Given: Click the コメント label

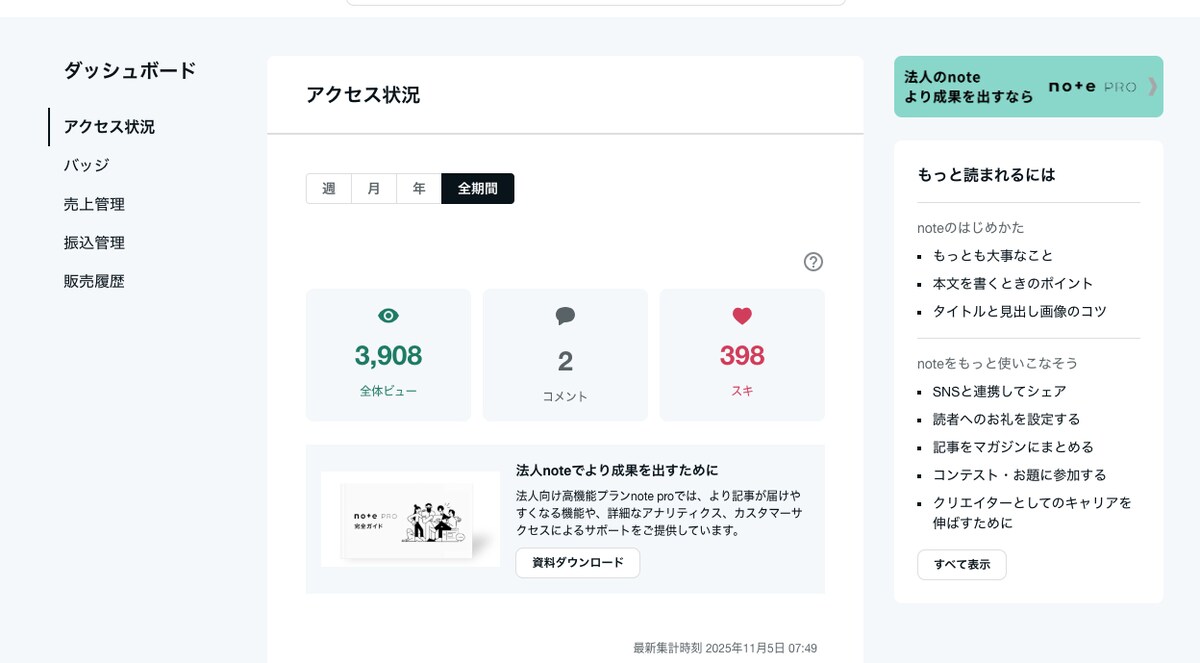Looking at the screenshot, I should (x=565, y=396).
